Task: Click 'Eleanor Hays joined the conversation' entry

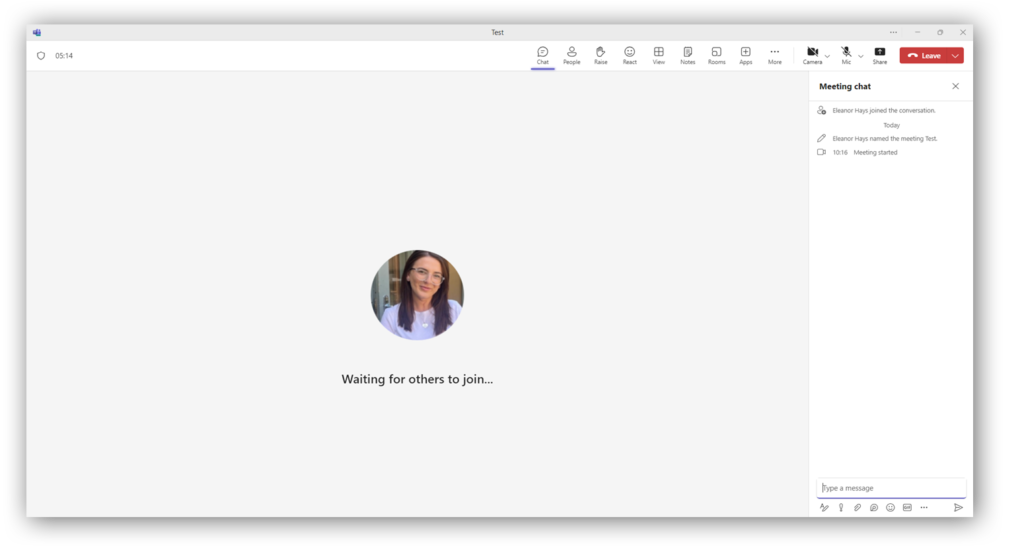Action: coord(884,110)
